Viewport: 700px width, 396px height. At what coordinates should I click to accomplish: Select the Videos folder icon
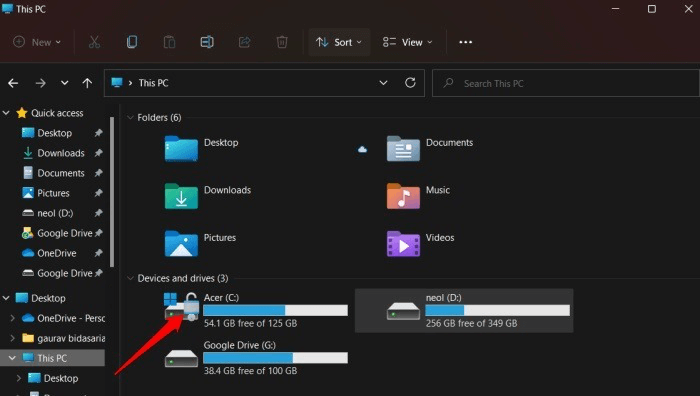[x=403, y=243]
